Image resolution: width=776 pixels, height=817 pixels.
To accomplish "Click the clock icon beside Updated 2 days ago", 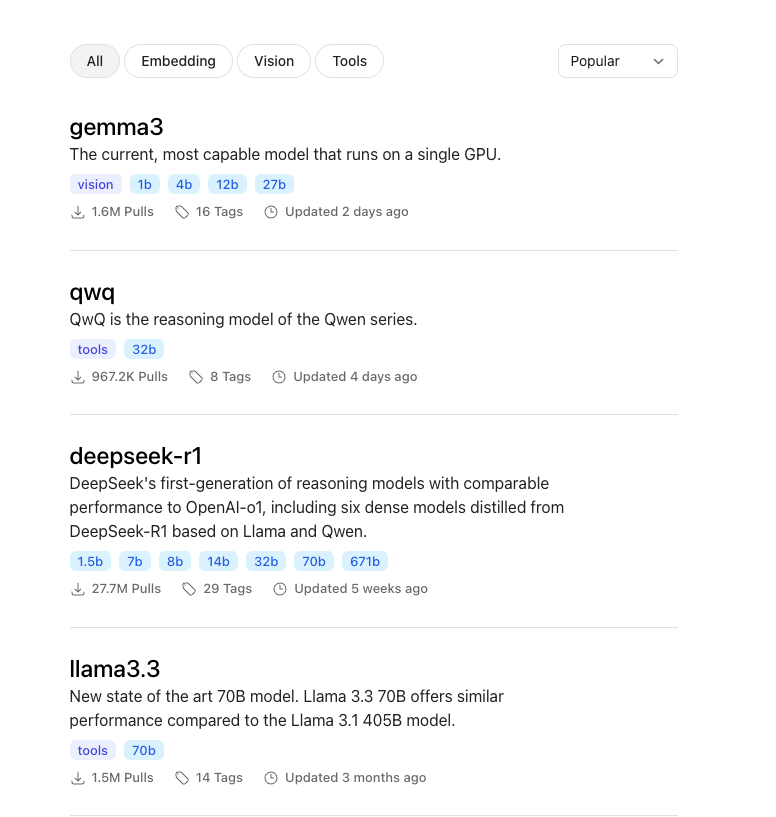I will point(271,212).
